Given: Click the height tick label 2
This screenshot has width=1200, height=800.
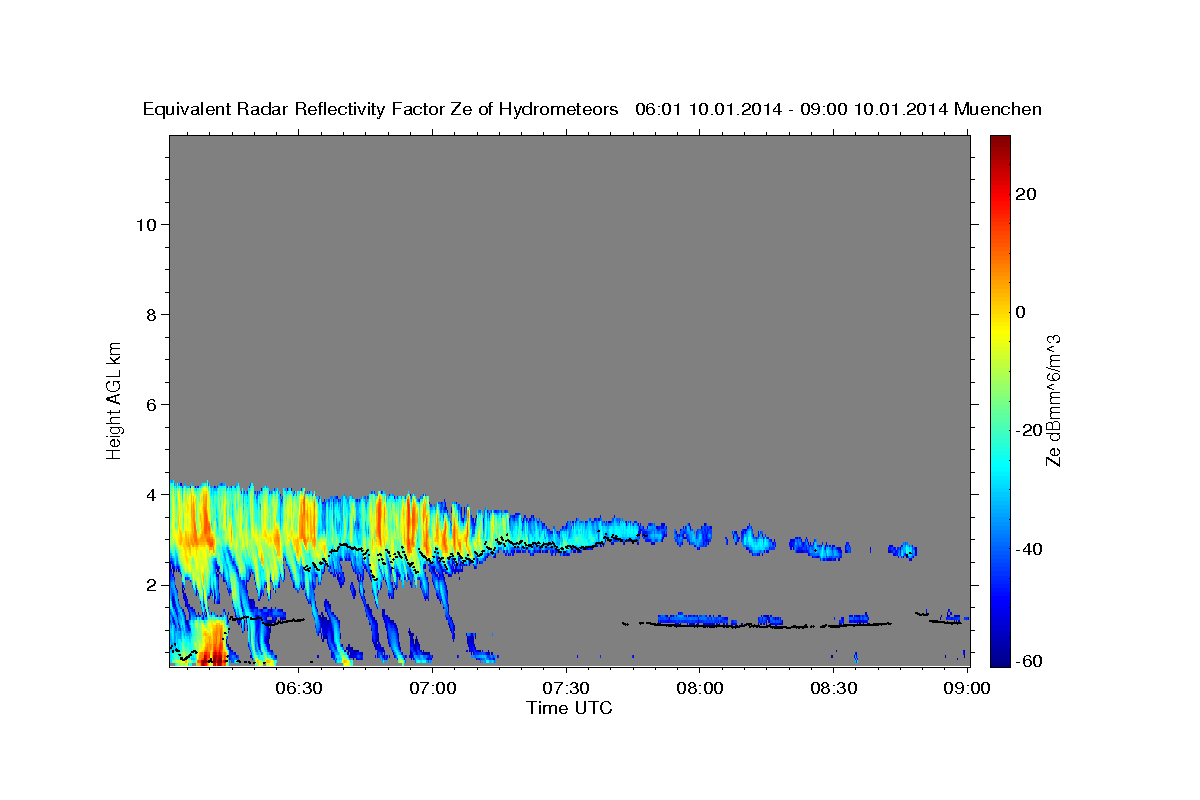Looking at the screenshot, I should (x=151, y=584).
